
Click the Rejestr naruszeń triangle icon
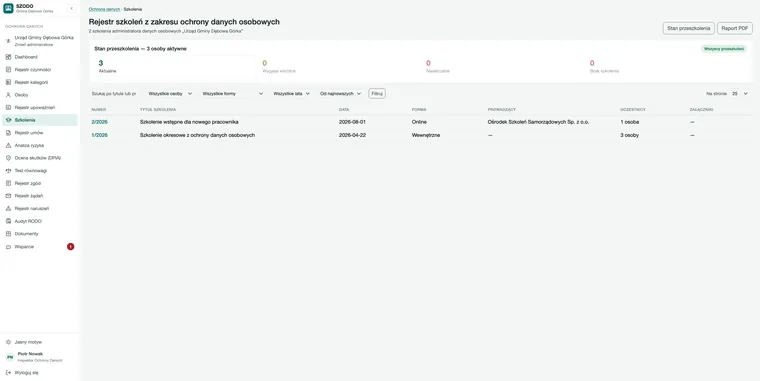coord(8,208)
